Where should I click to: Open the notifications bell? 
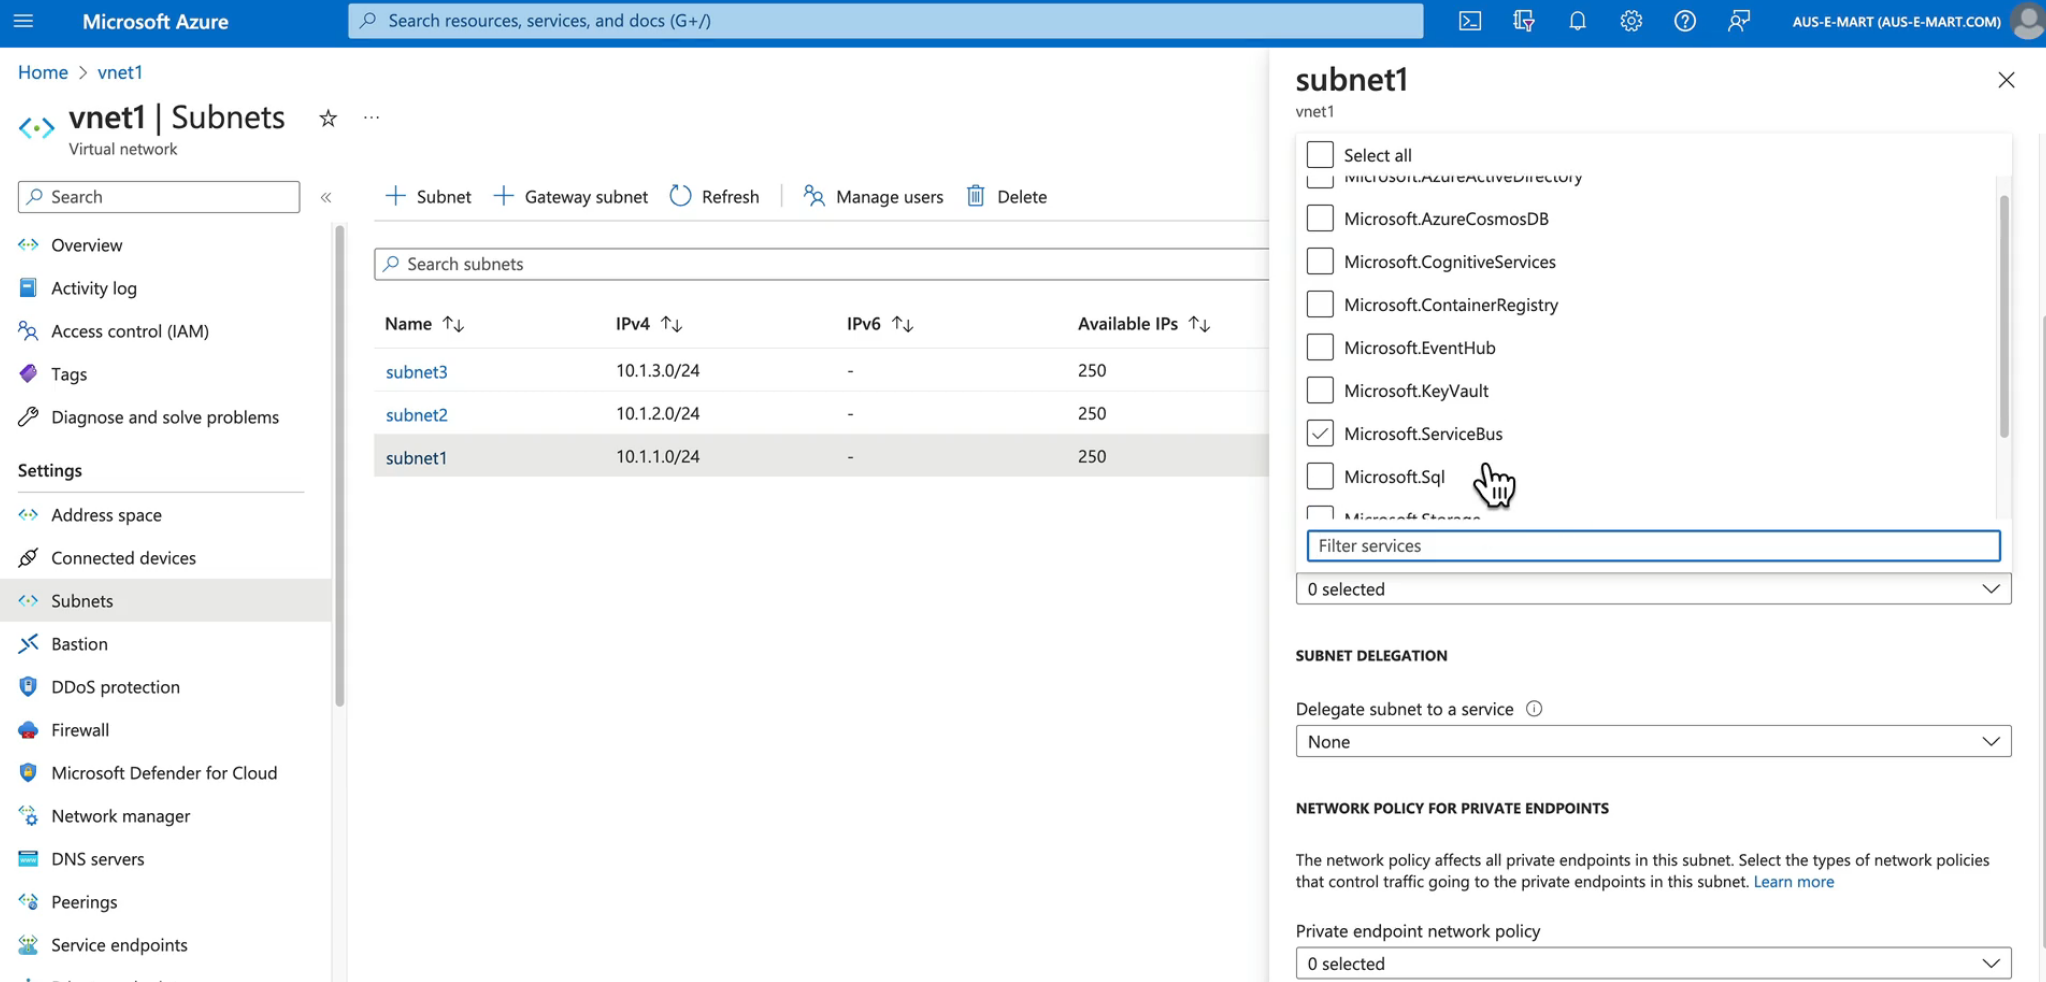[x=1577, y=21]
